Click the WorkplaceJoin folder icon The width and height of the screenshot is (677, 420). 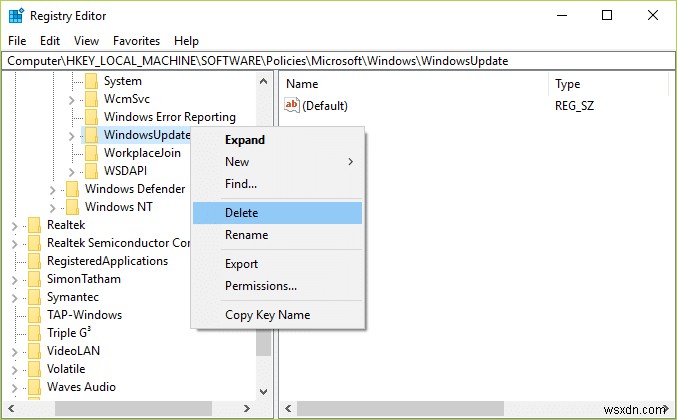[x=92, y=153]
